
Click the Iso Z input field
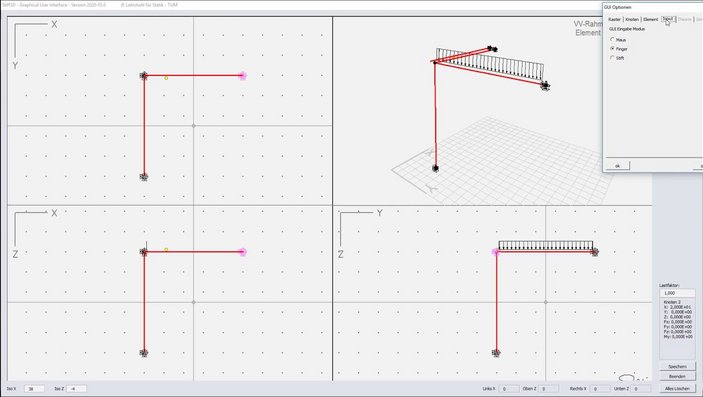click(76, 389)
